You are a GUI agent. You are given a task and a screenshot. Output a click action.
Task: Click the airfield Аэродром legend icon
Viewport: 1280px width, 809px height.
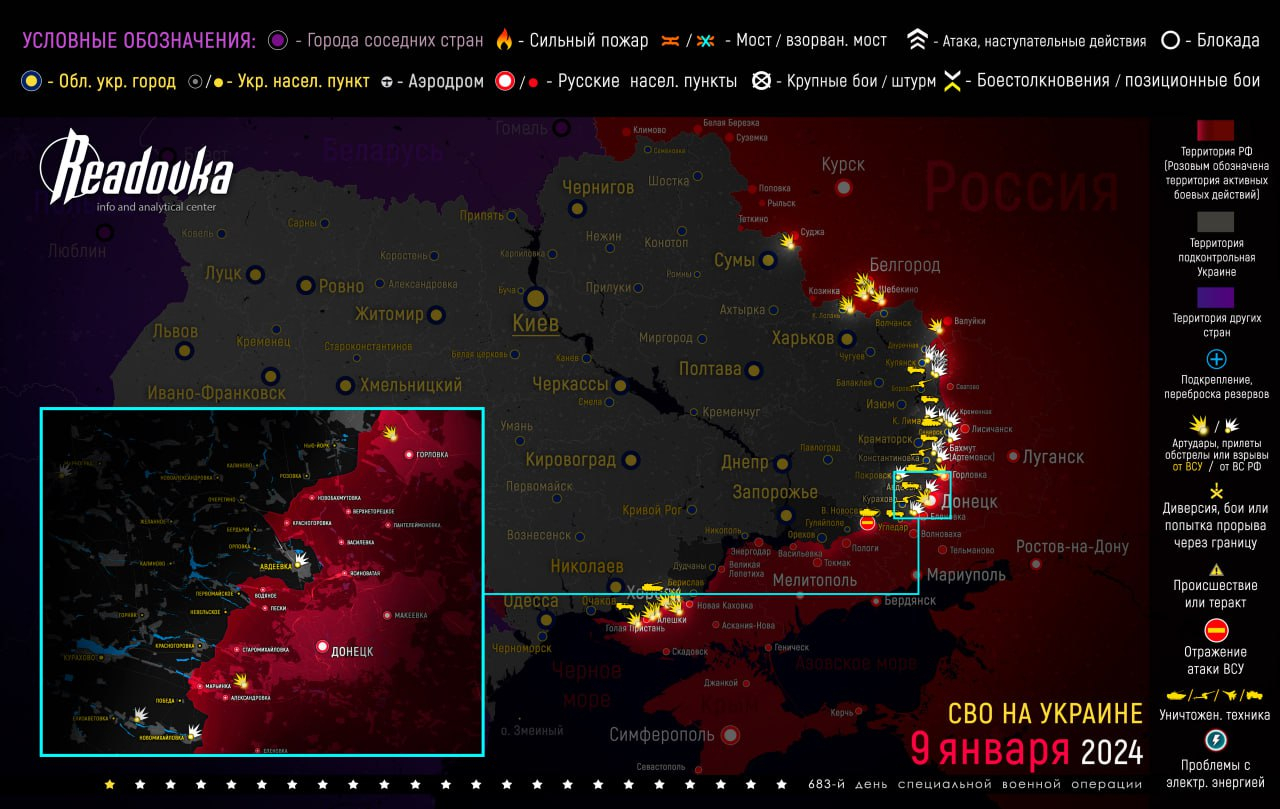coord(386,82)
